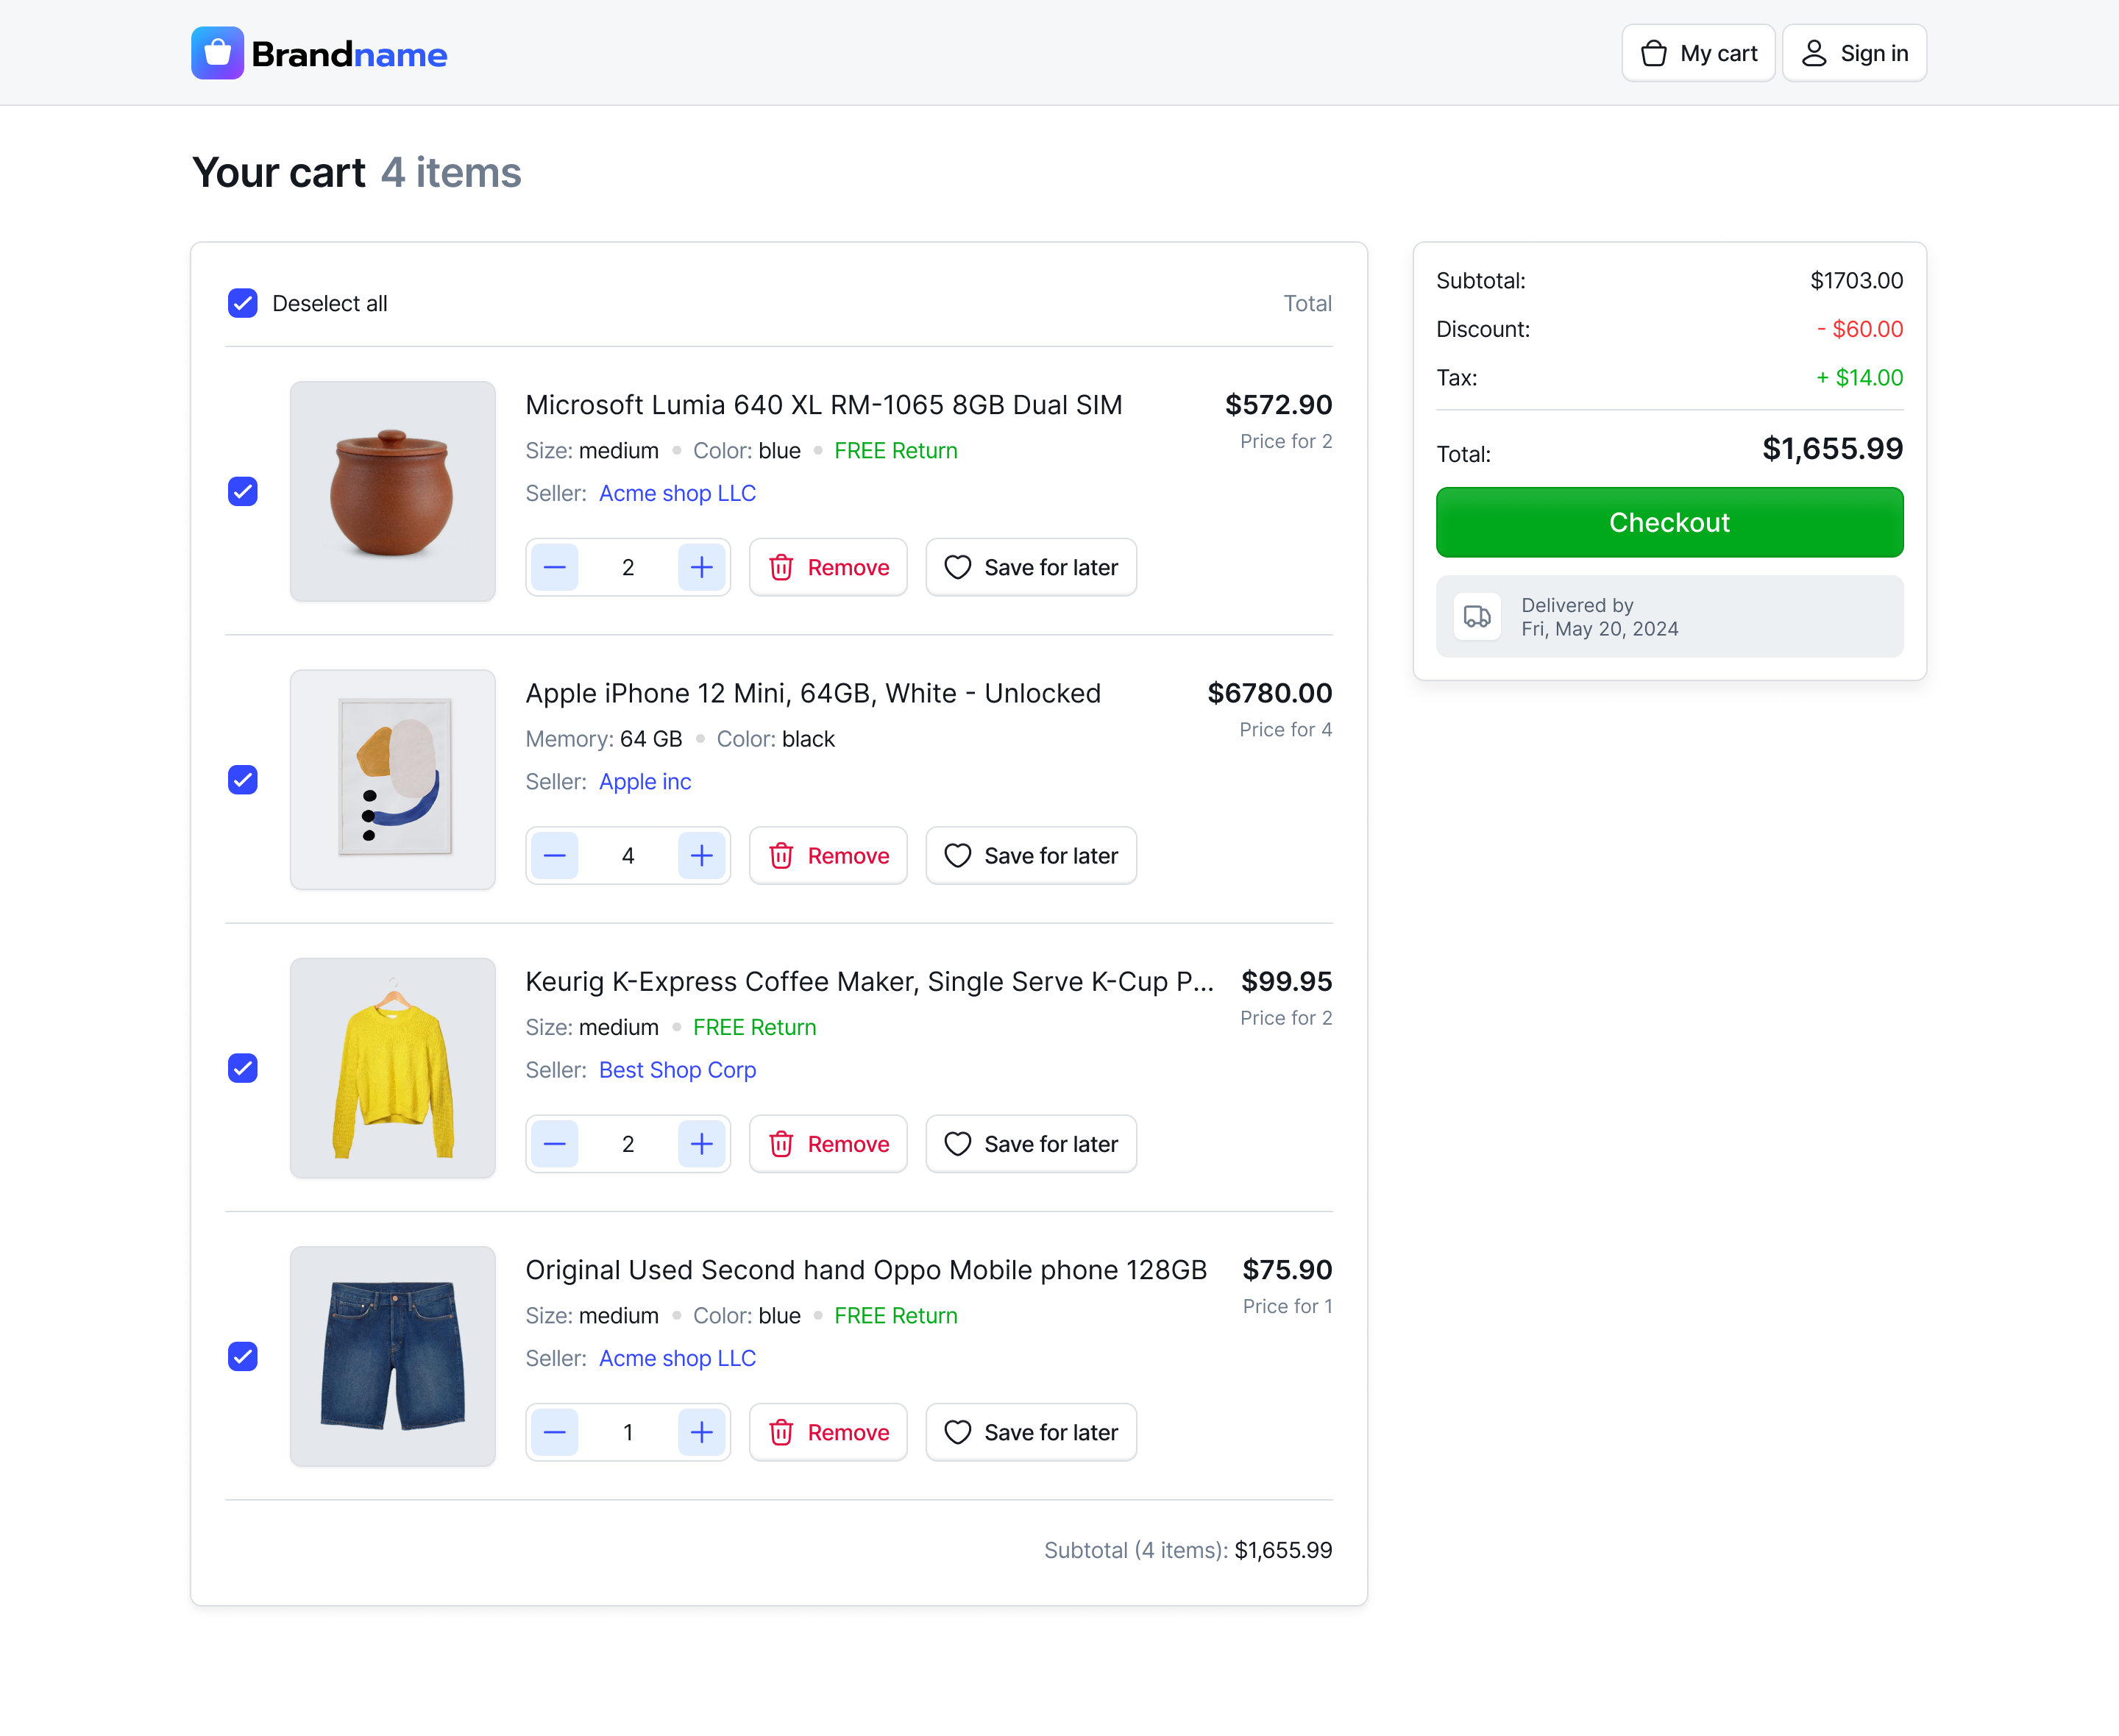
Task: Uncheck the Oppo Mobile phone item
Action: click(x=243, y=1356)
